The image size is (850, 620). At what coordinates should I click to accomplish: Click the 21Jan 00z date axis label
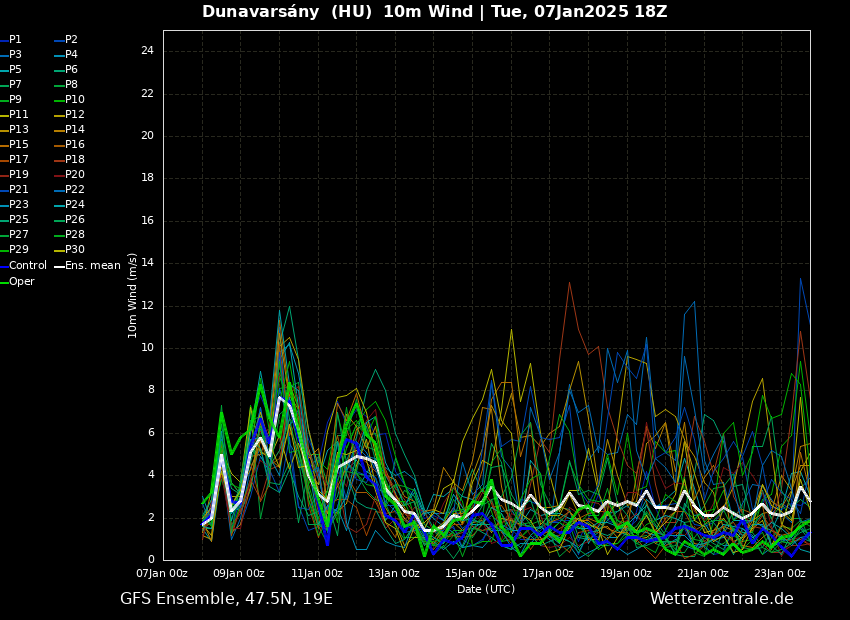[702, 574]
